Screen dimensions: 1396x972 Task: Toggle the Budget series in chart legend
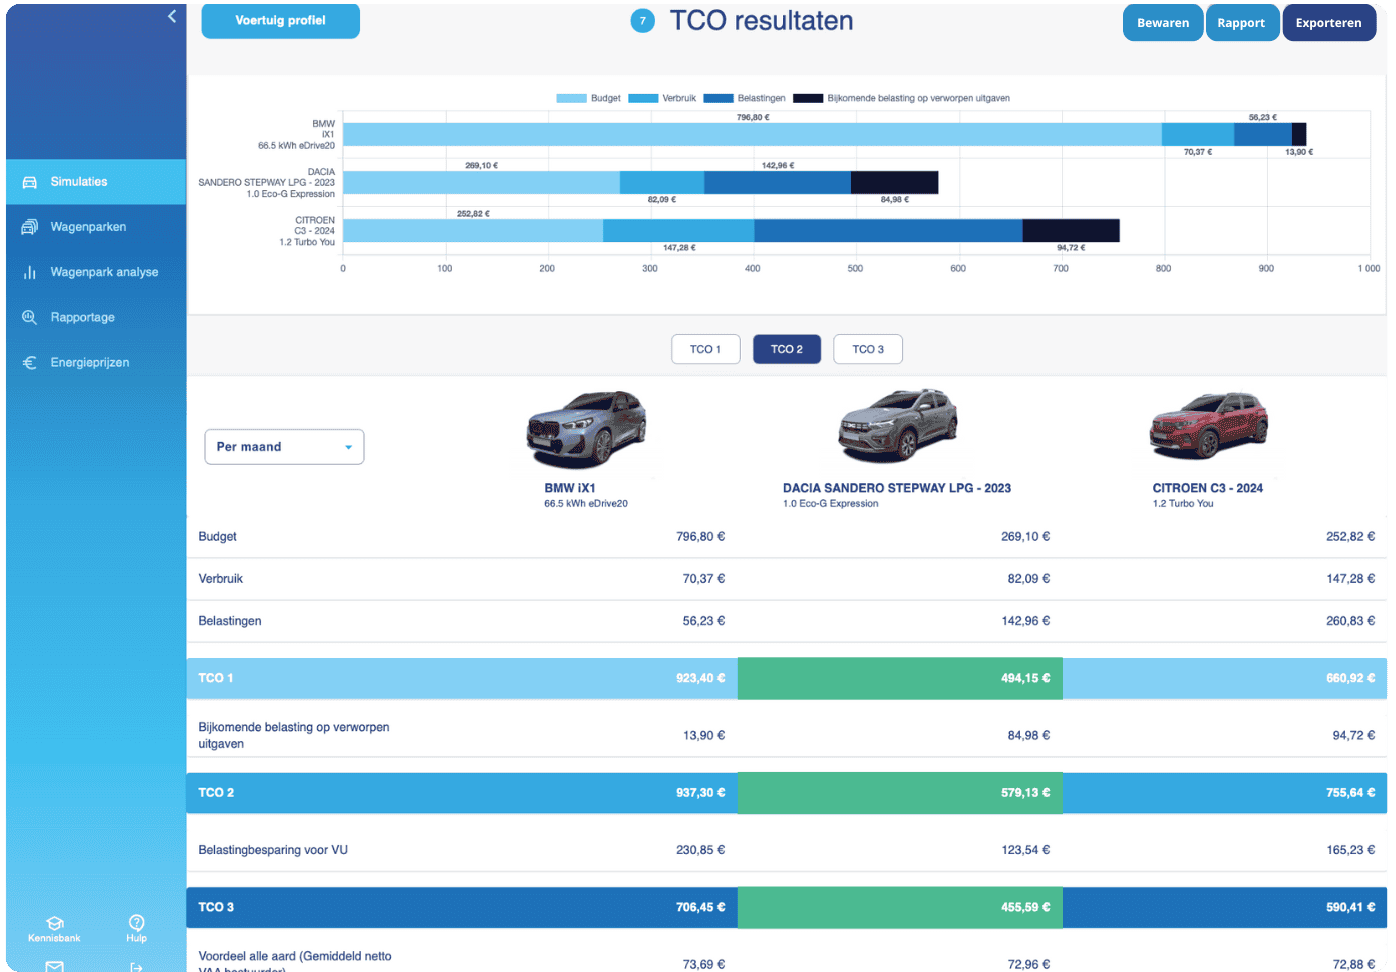pos(571,98)
